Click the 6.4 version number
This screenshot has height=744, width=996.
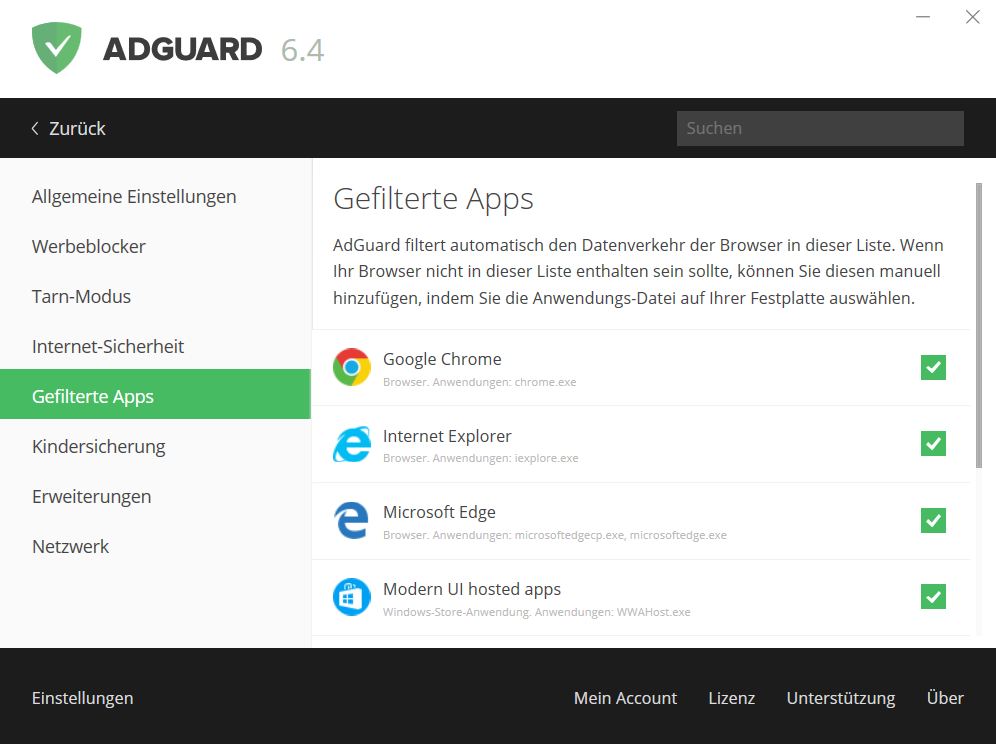tap(302, 50)
